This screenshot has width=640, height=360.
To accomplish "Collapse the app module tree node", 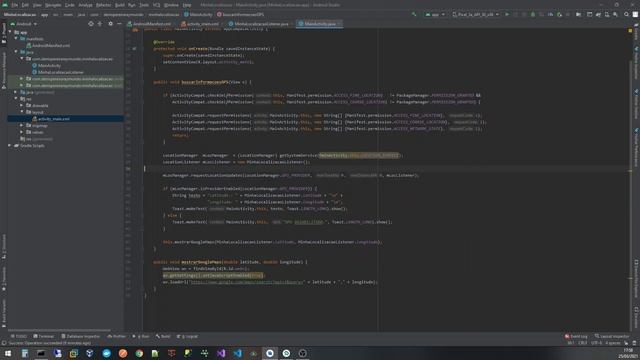I will click(x=10, y=32).
